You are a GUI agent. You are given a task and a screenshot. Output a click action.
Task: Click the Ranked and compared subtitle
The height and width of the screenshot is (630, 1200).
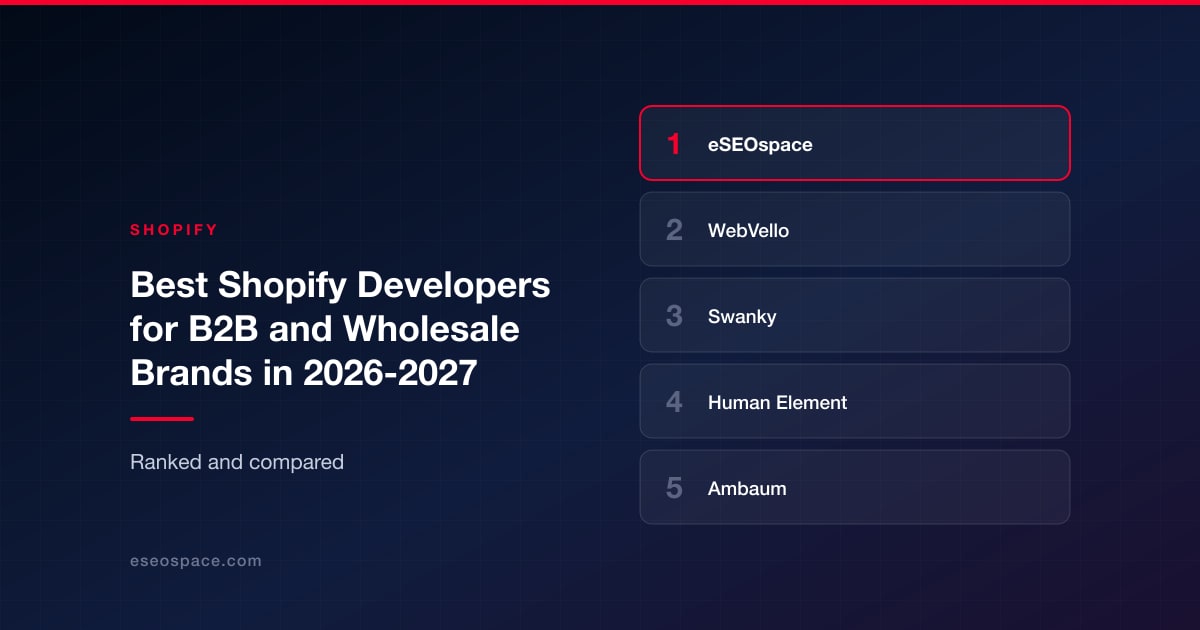[237, 462]
